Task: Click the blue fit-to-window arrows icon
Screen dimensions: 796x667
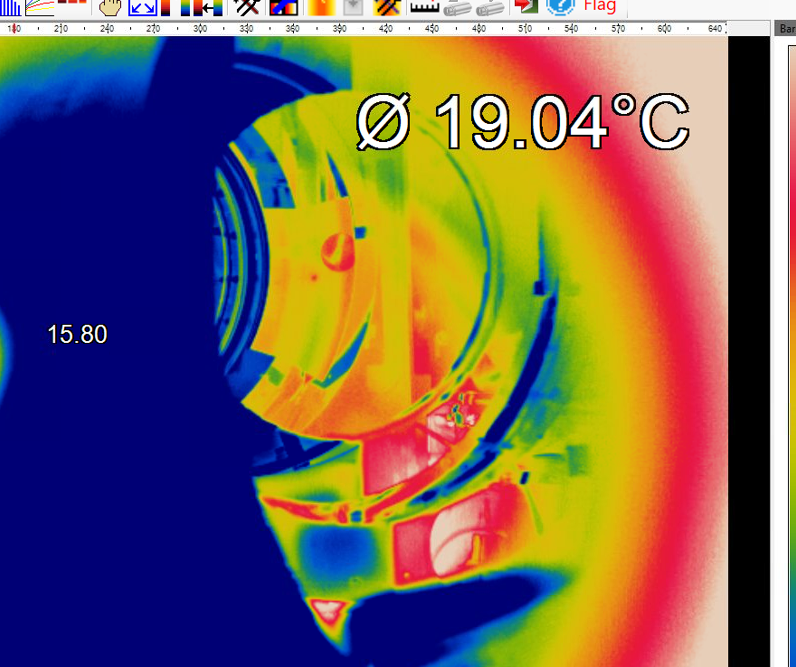Action: (142, 7)
